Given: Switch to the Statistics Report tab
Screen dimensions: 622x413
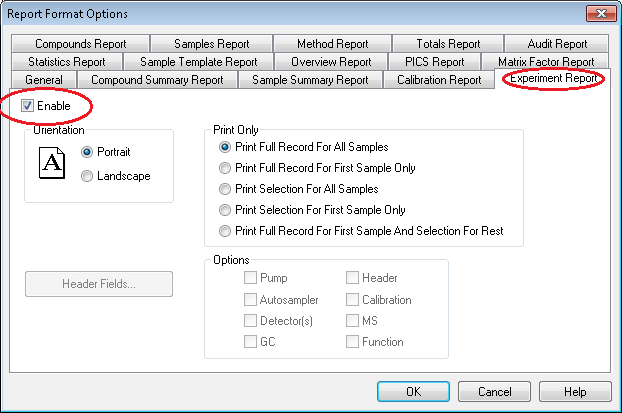Looking at the screenshot, I should (x=66, y=62).
